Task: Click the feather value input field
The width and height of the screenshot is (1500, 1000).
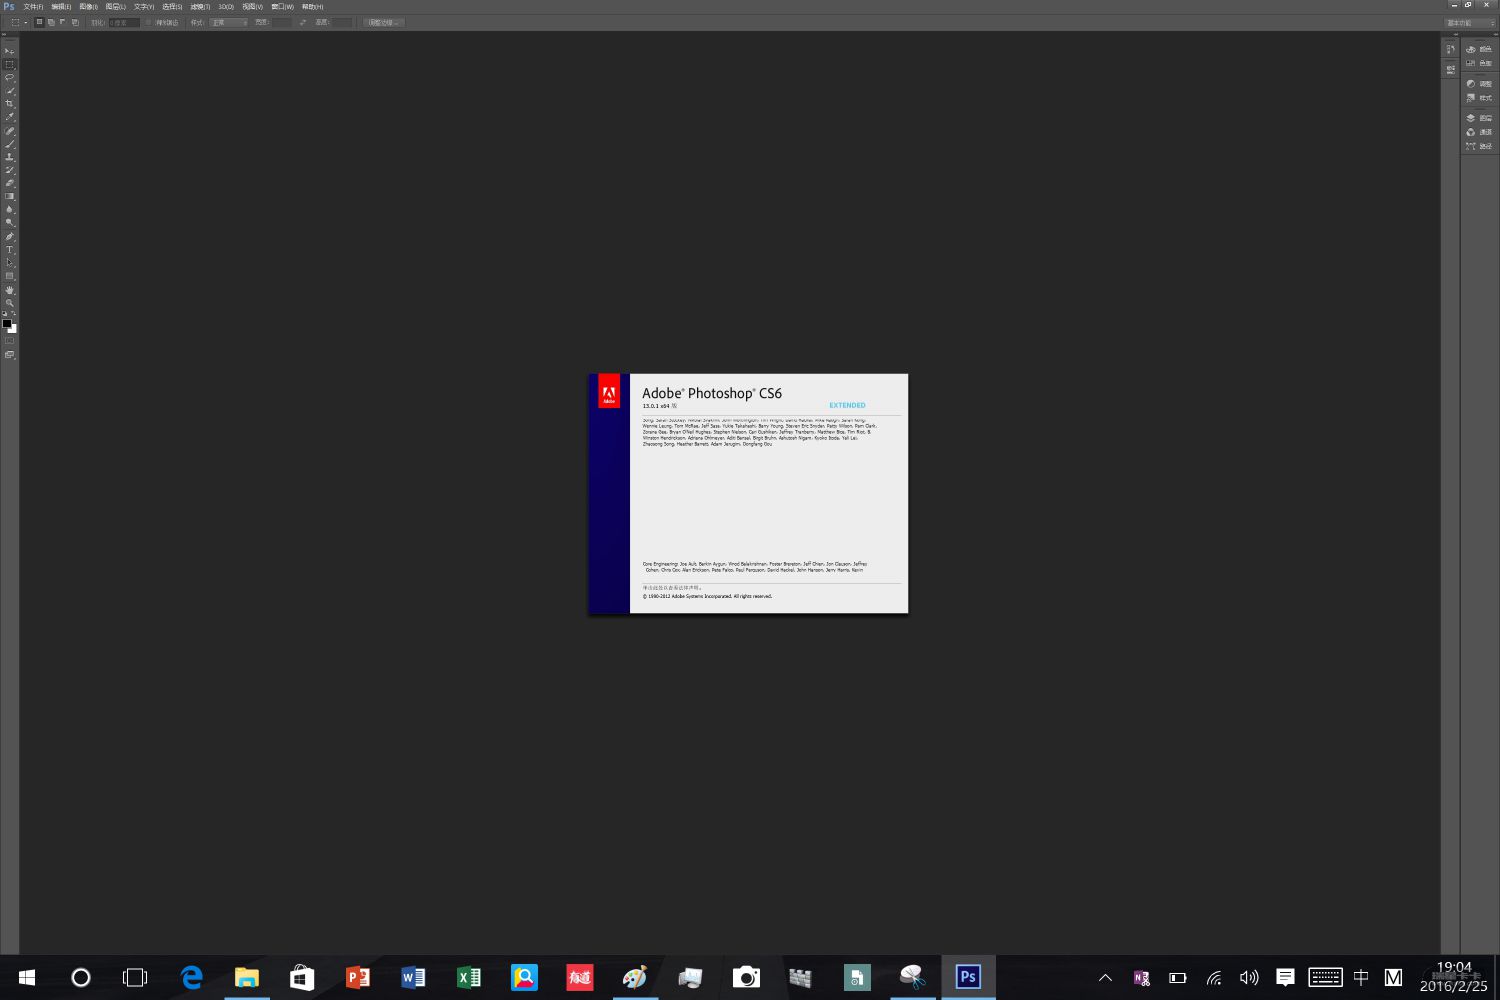Action: [124, 22]
